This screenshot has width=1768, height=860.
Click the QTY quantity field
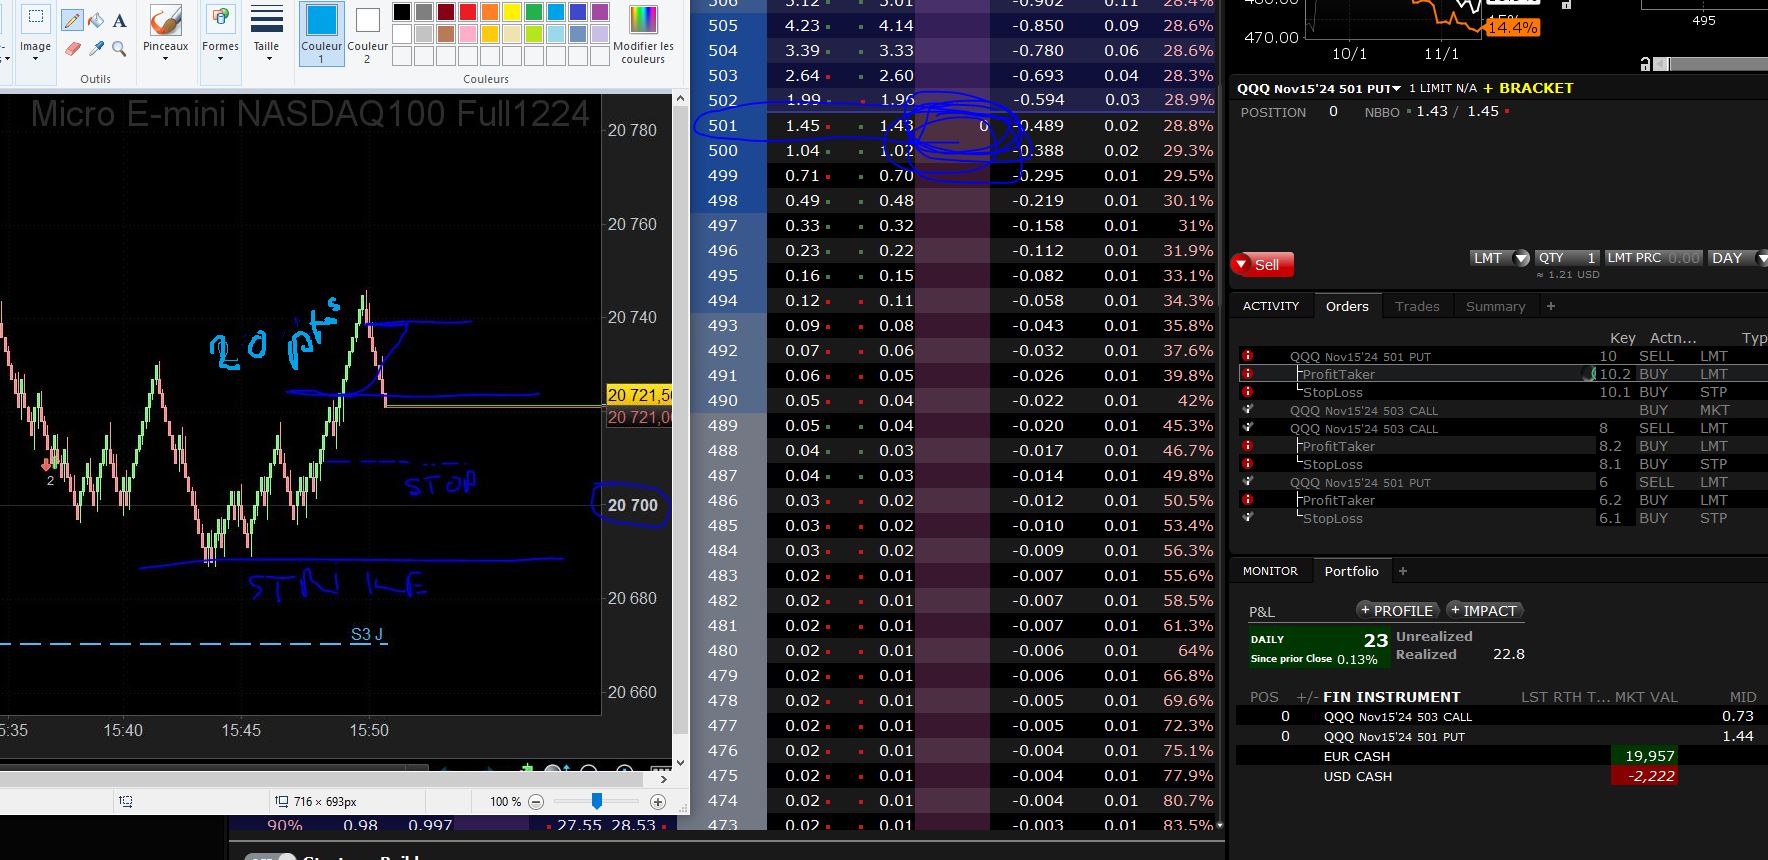(x=1567, y=258)
